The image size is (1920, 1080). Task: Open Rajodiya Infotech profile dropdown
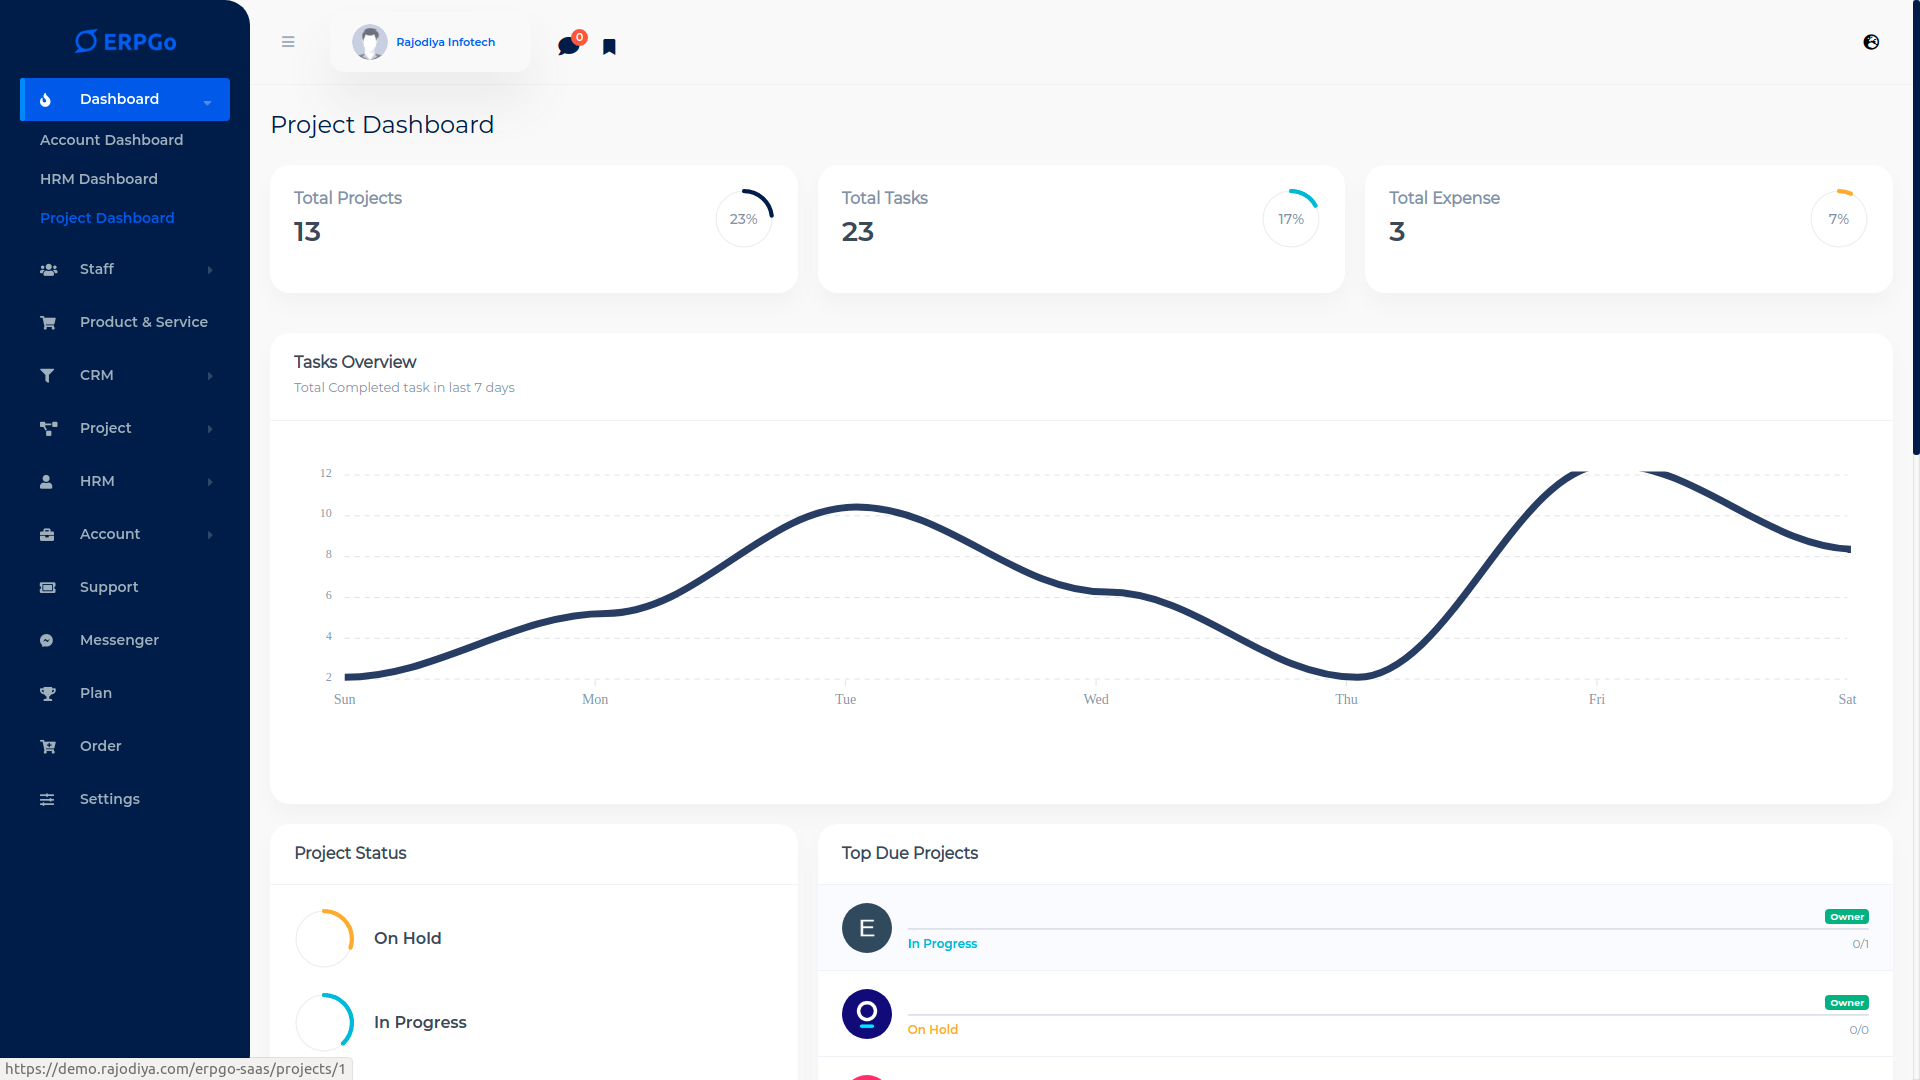click(x=430, y=42)
